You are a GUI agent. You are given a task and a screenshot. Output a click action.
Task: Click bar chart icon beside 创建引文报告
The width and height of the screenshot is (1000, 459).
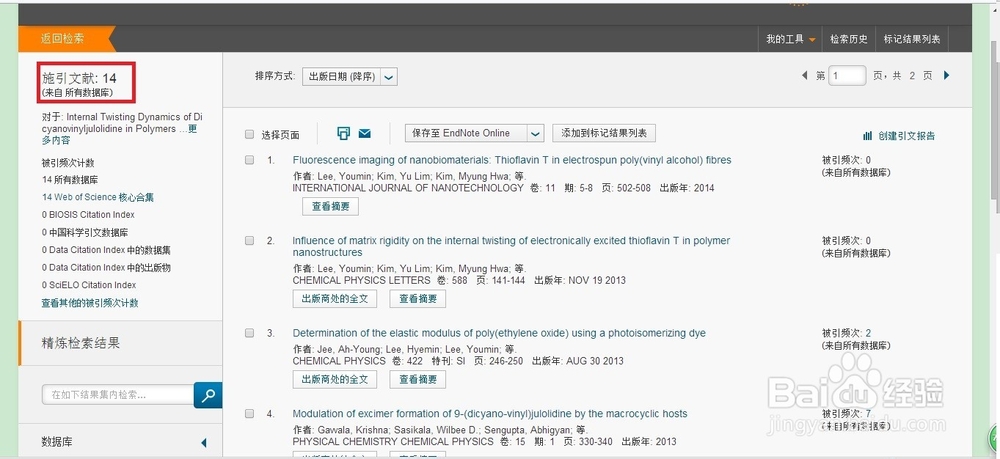pos(867,136)
